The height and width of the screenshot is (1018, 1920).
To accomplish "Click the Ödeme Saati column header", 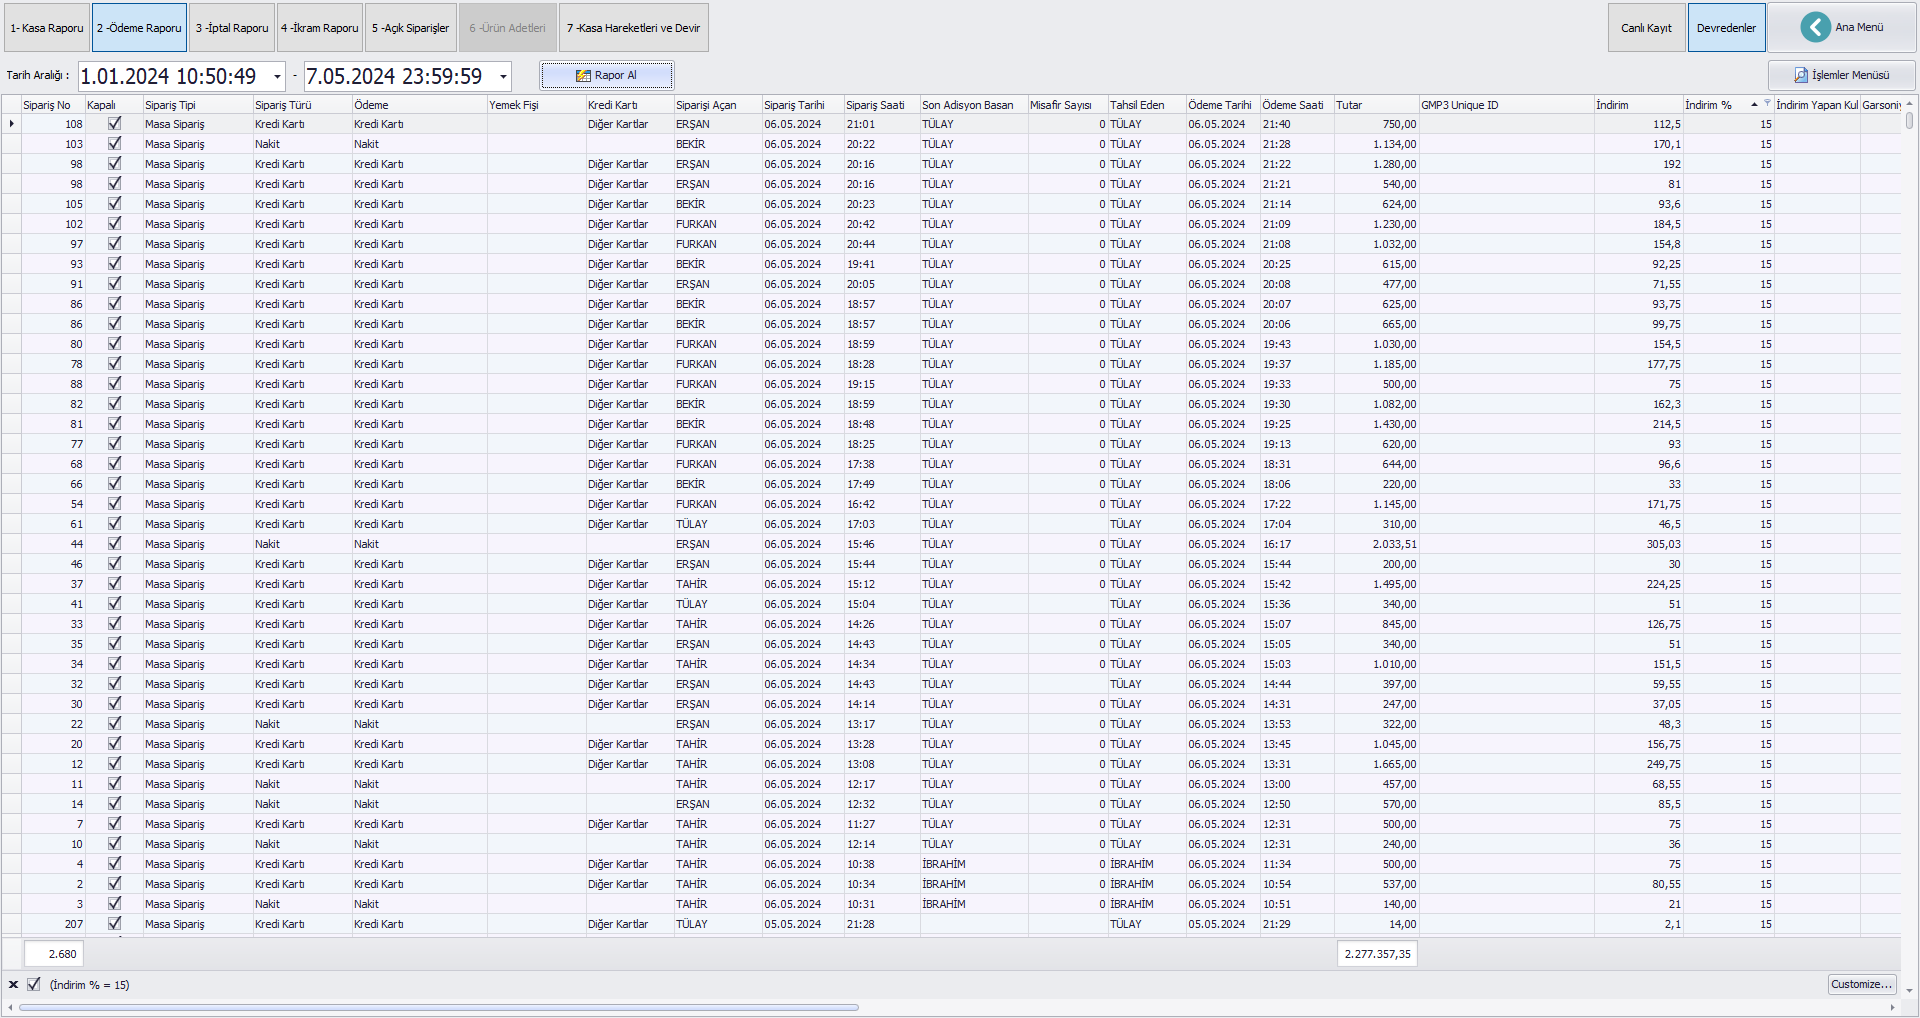I will [x=1296, y=105].
